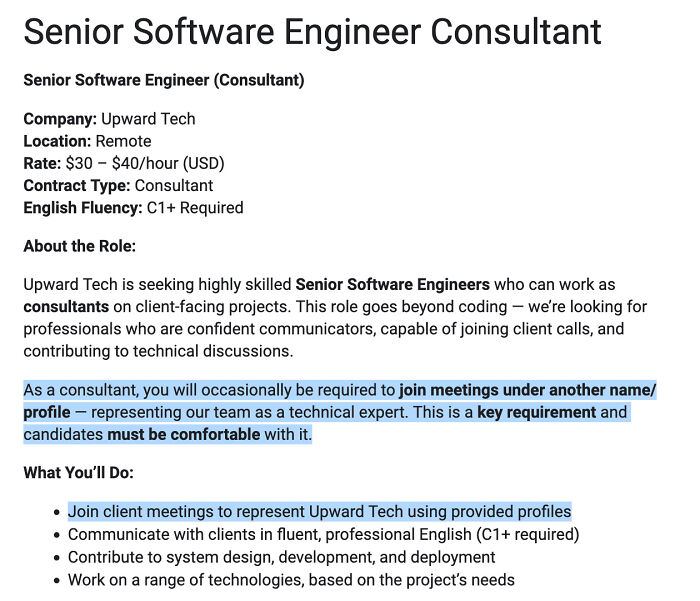The image size is (700, 601).
Task: Click the bold word consultants in paragraph
Action: click(66, 307)
